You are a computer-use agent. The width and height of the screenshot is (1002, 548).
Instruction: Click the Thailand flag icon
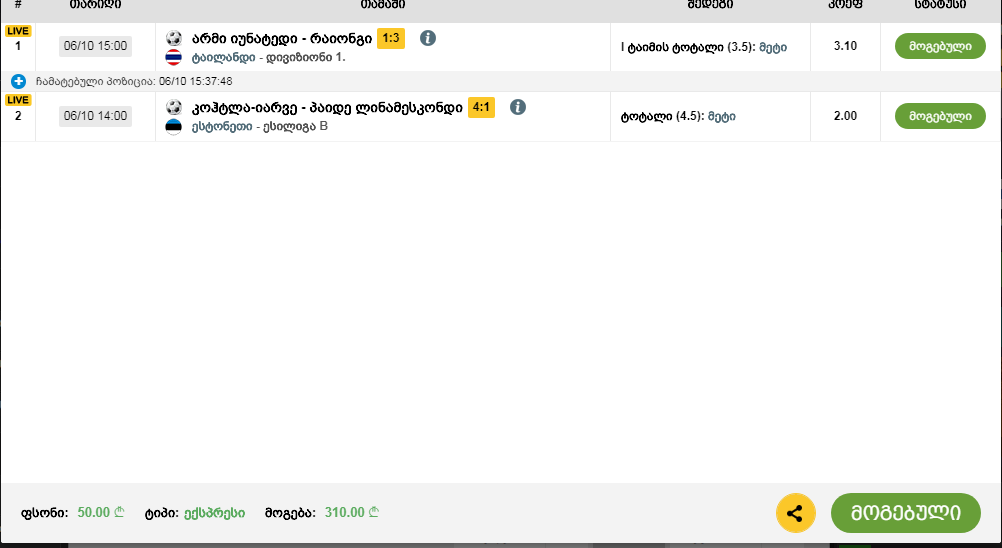click(173, 57)
